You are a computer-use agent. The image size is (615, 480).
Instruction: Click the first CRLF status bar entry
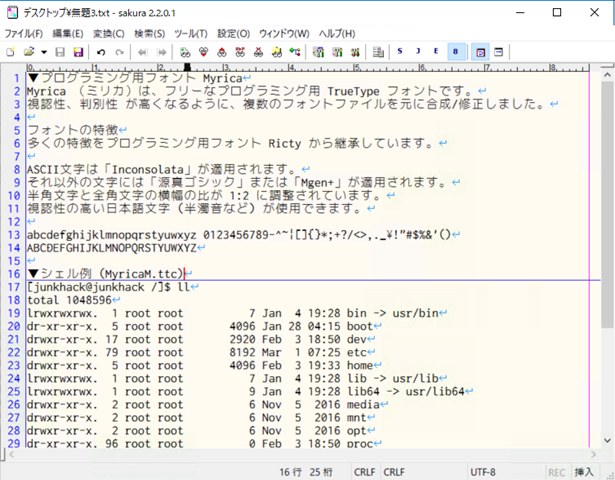(364, 472)
